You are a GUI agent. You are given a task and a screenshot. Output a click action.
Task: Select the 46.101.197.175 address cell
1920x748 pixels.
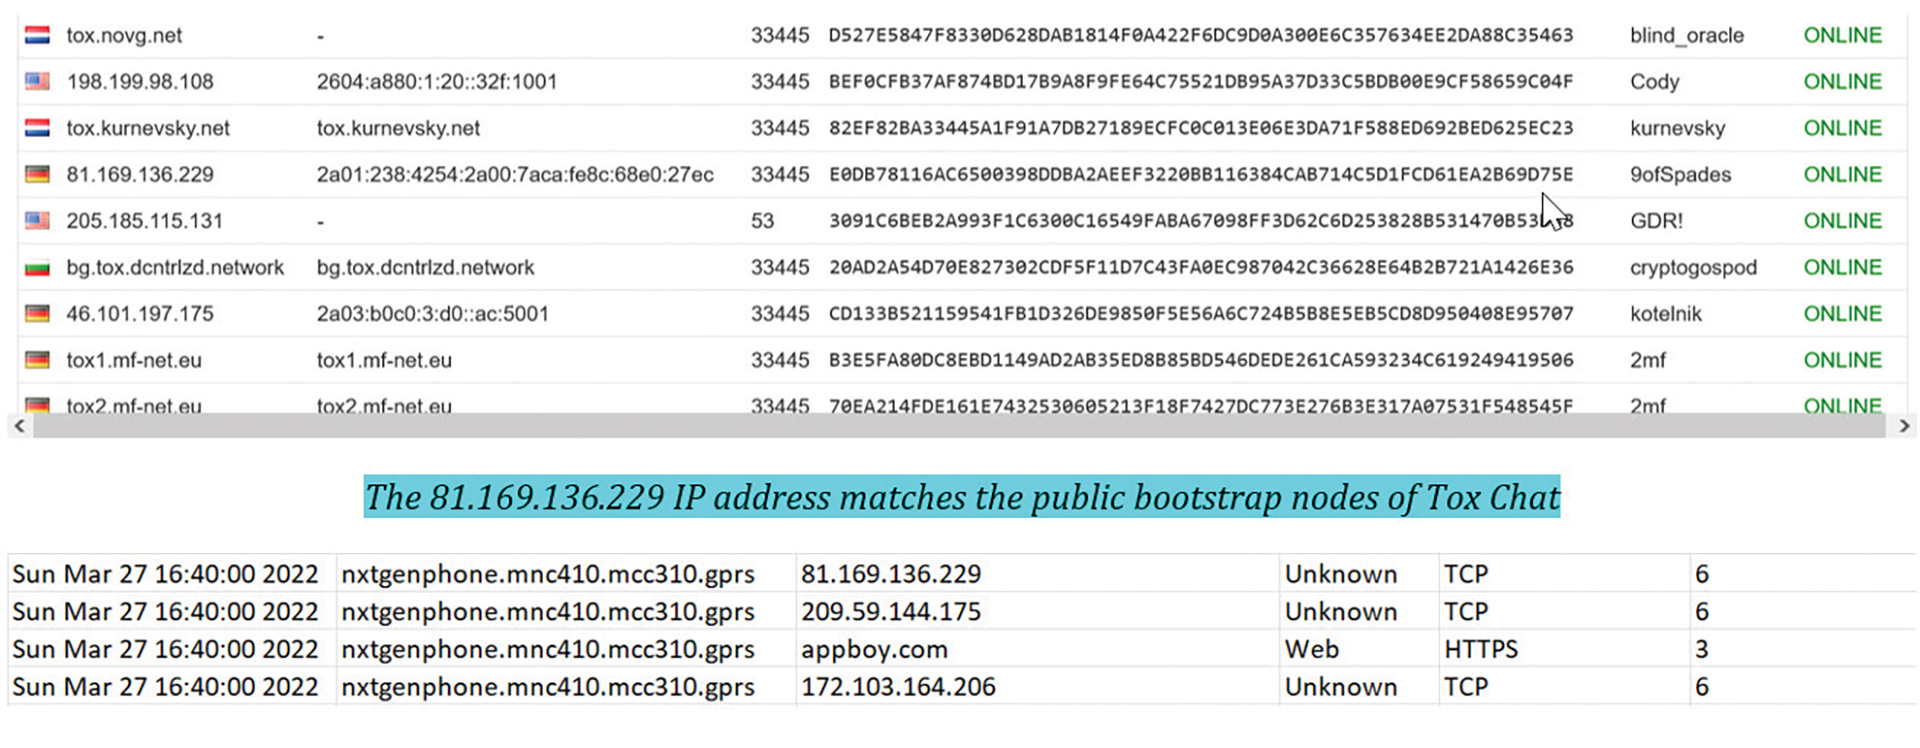point(140,313)
